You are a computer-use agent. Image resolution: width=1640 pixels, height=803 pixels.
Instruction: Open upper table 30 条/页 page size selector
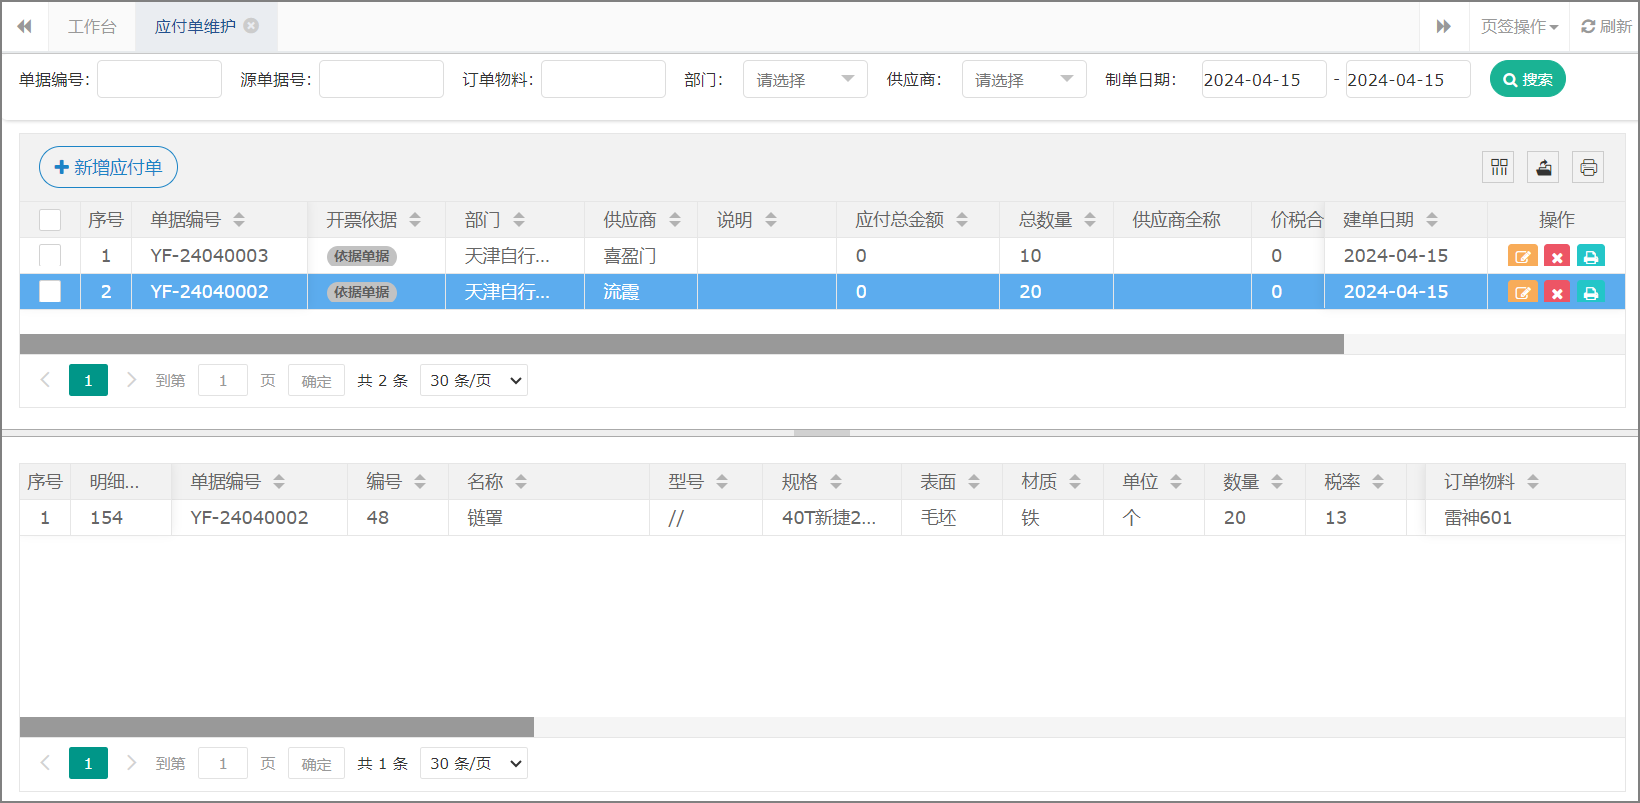click(474, 381)
